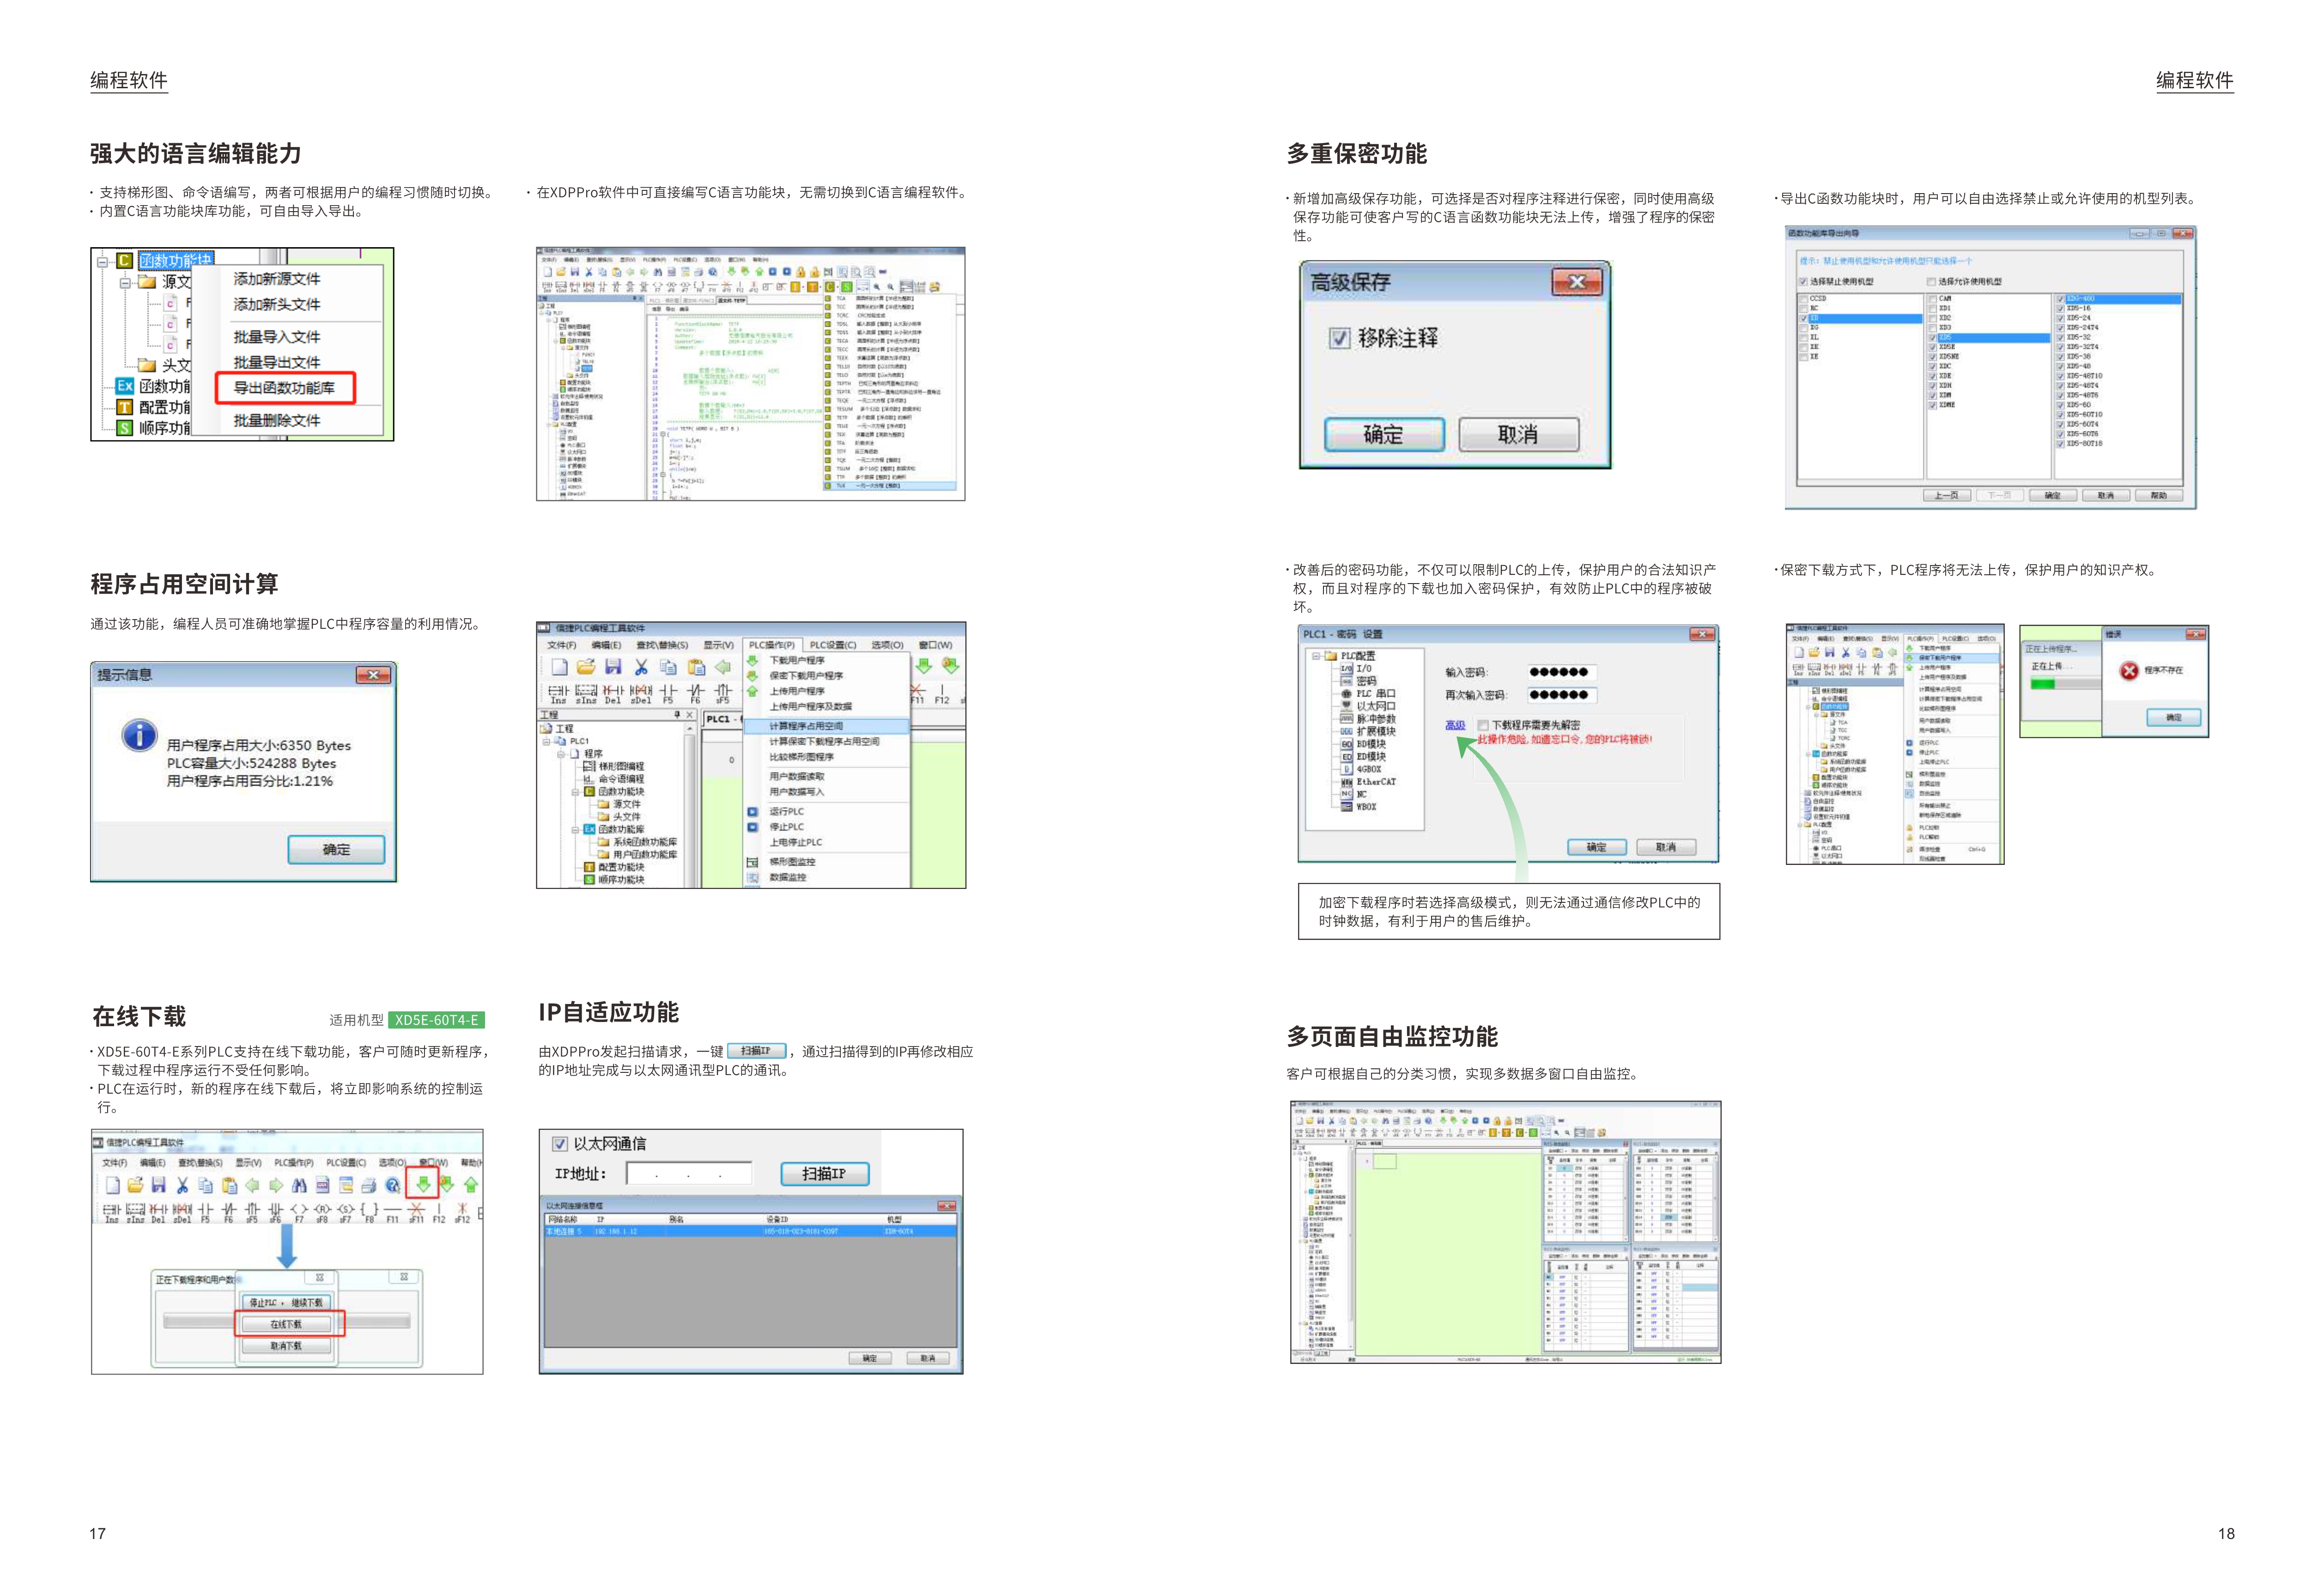Collapse PLC1 node in program-space project tree

[x=547, y=742]
